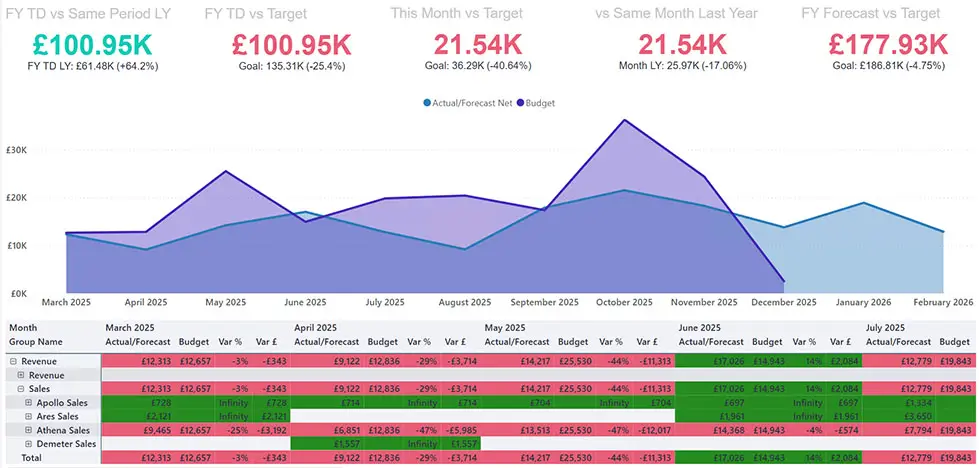Expand the nested Revenue sub-group

click(x=19, y=374)
